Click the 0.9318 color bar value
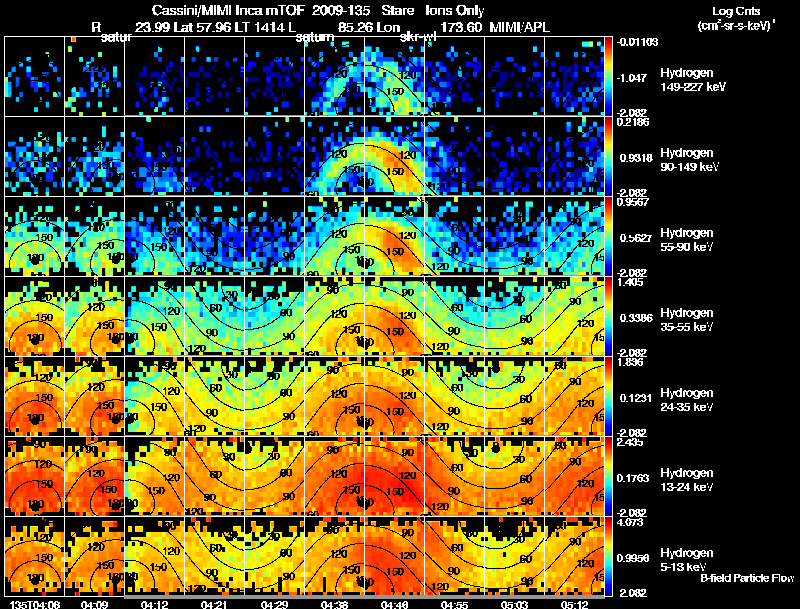800x609 pixels. (x=636, y=158)
